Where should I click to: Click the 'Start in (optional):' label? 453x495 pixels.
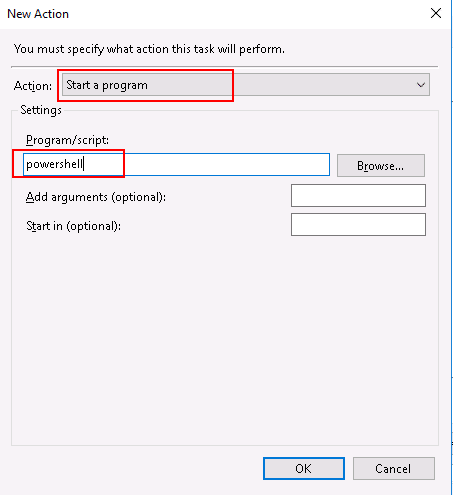(73, 226)
